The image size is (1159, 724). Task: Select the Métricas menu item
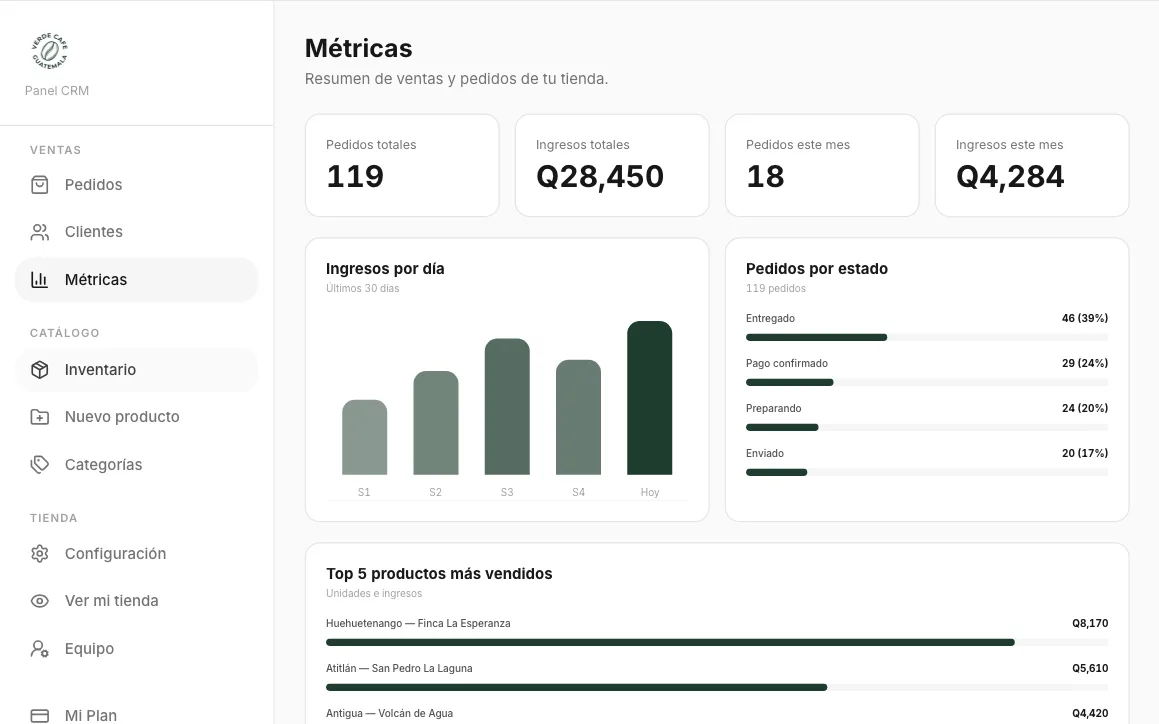(137, 280)
